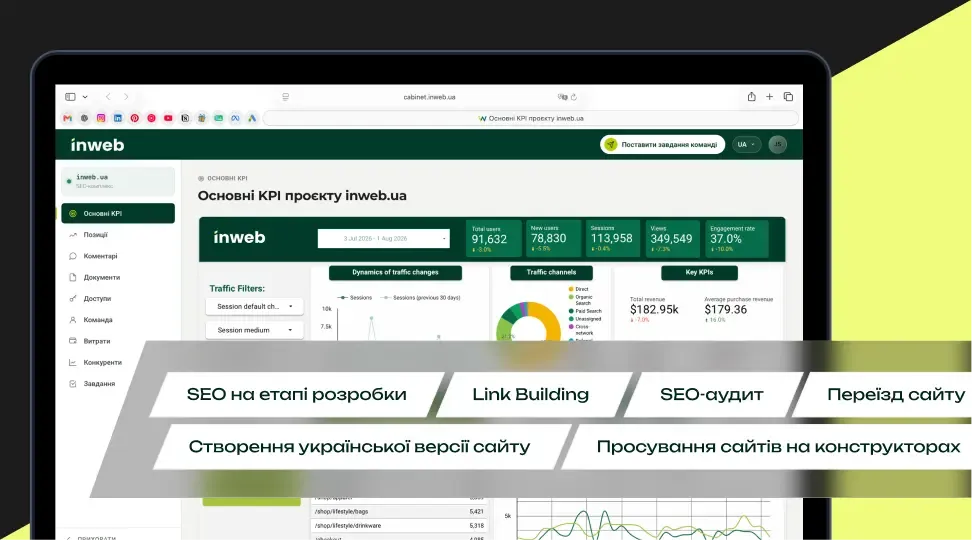Click the traffic channels donut chart
Screen dimensions: 972x540
pos(528,322)
